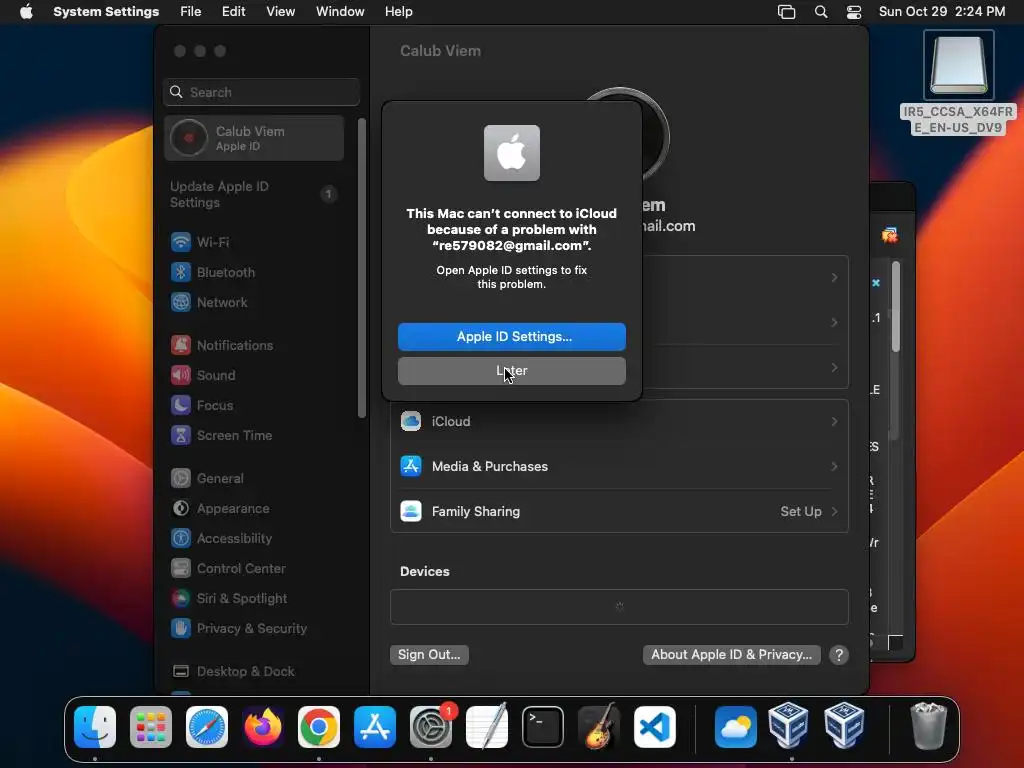Viewport: 1024px width, 768px height.
Task: Open the Weather app from the Dock
Action: (x=736, y=727)
